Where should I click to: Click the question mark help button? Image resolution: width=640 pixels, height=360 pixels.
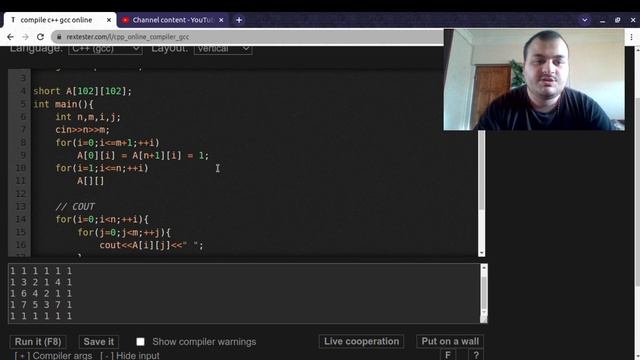pos(476,355)
